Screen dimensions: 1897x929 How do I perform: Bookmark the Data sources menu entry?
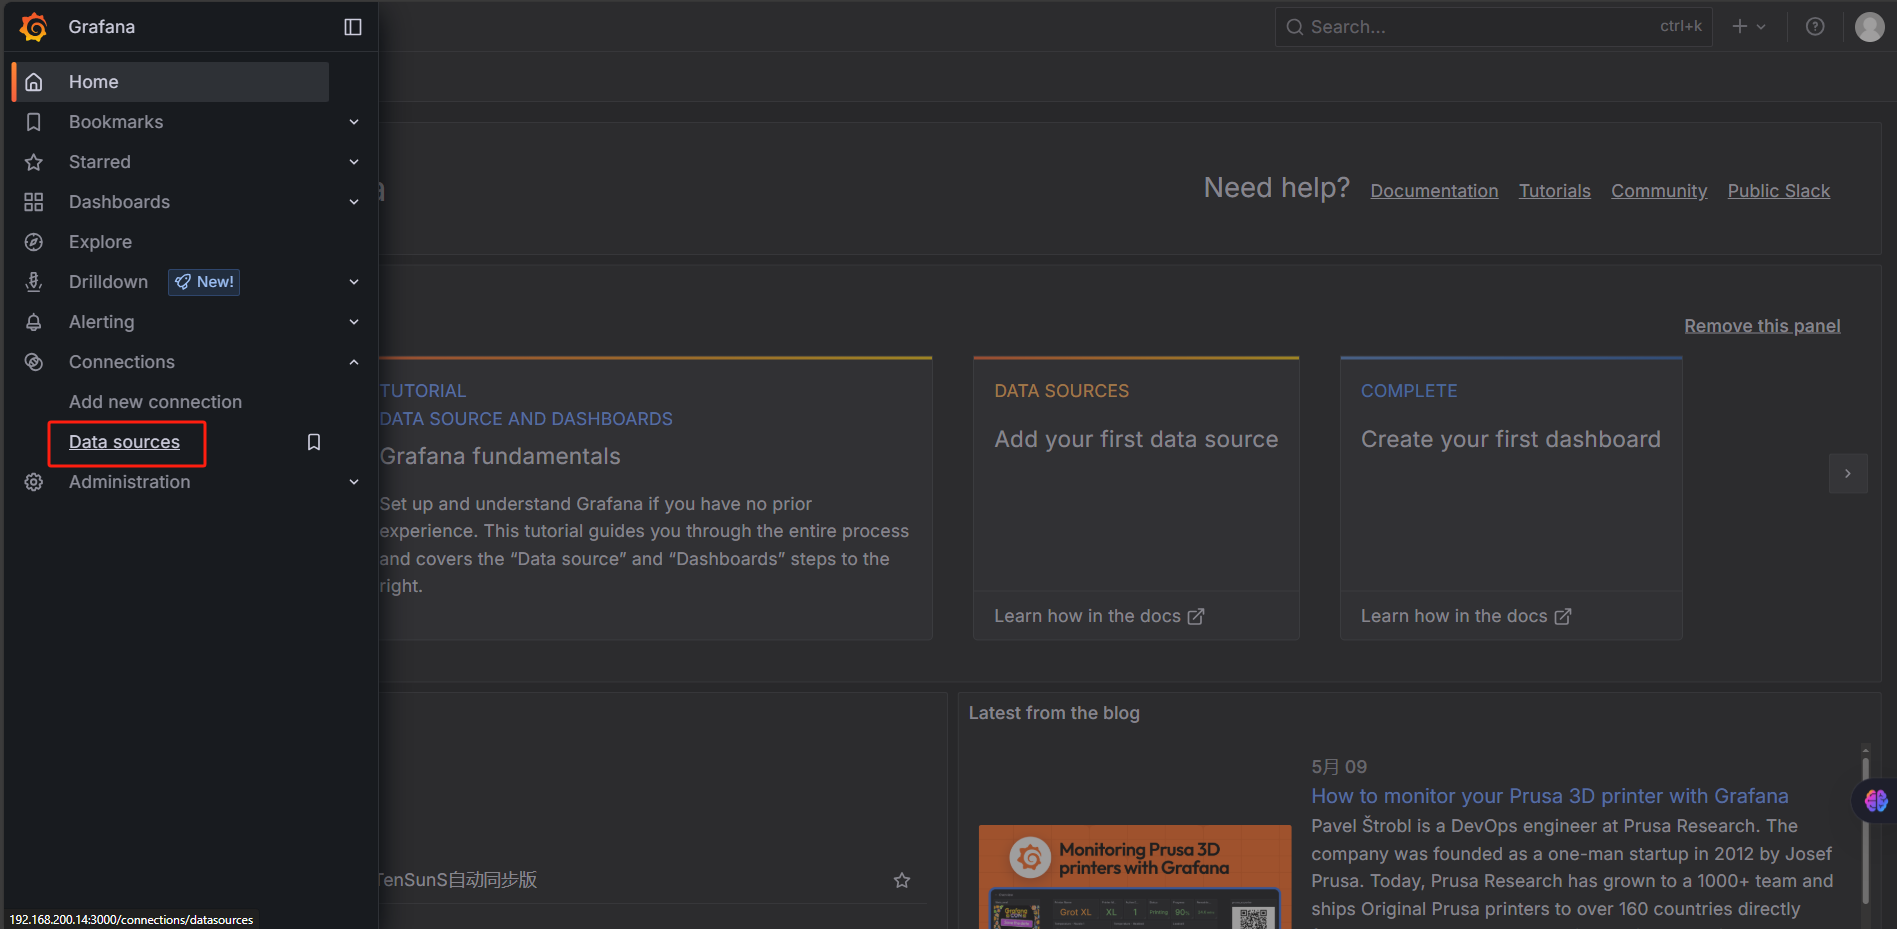point(314,442)
